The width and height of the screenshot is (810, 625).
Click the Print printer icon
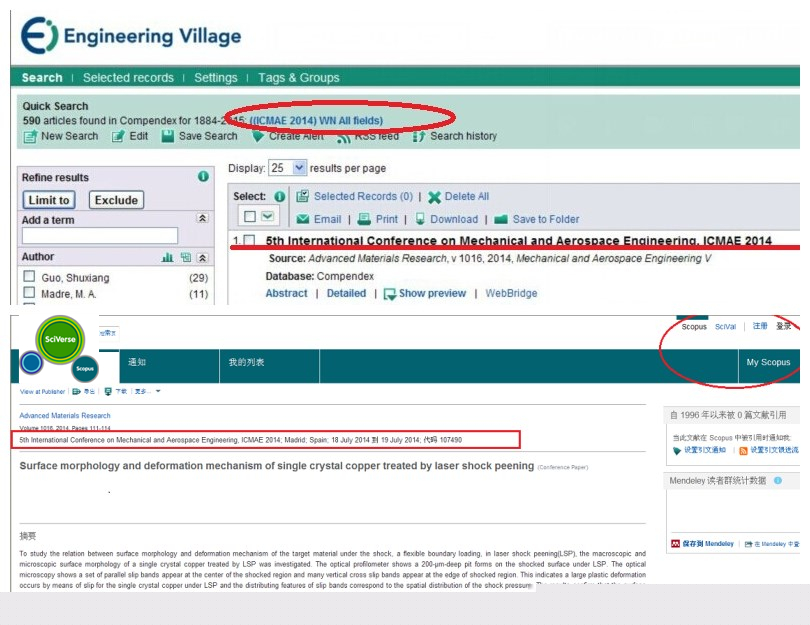(x=364, y=219)
